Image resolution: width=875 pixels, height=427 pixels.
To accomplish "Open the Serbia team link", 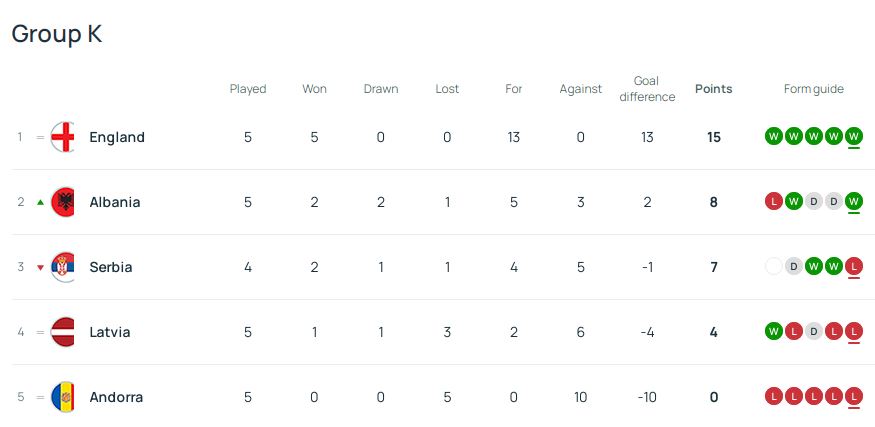I will point(110,267).
